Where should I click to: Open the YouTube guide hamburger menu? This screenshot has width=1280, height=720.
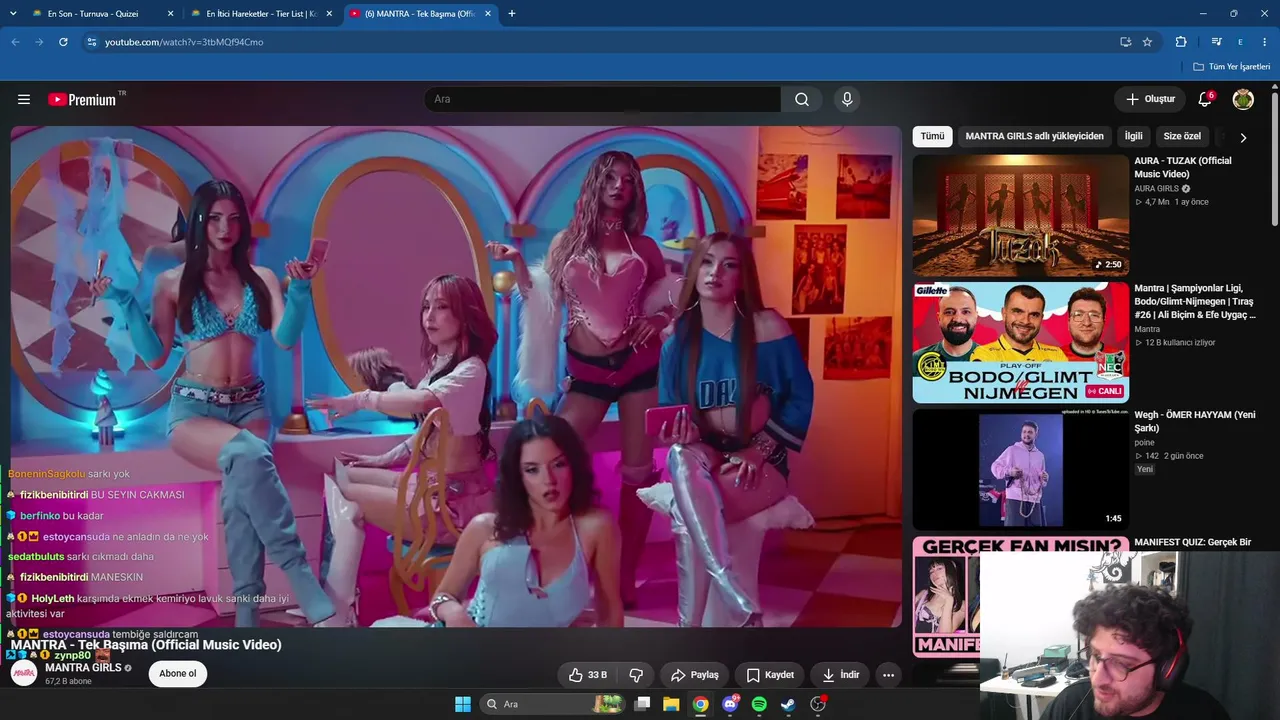pyautogui.click(x=24, y=99)
